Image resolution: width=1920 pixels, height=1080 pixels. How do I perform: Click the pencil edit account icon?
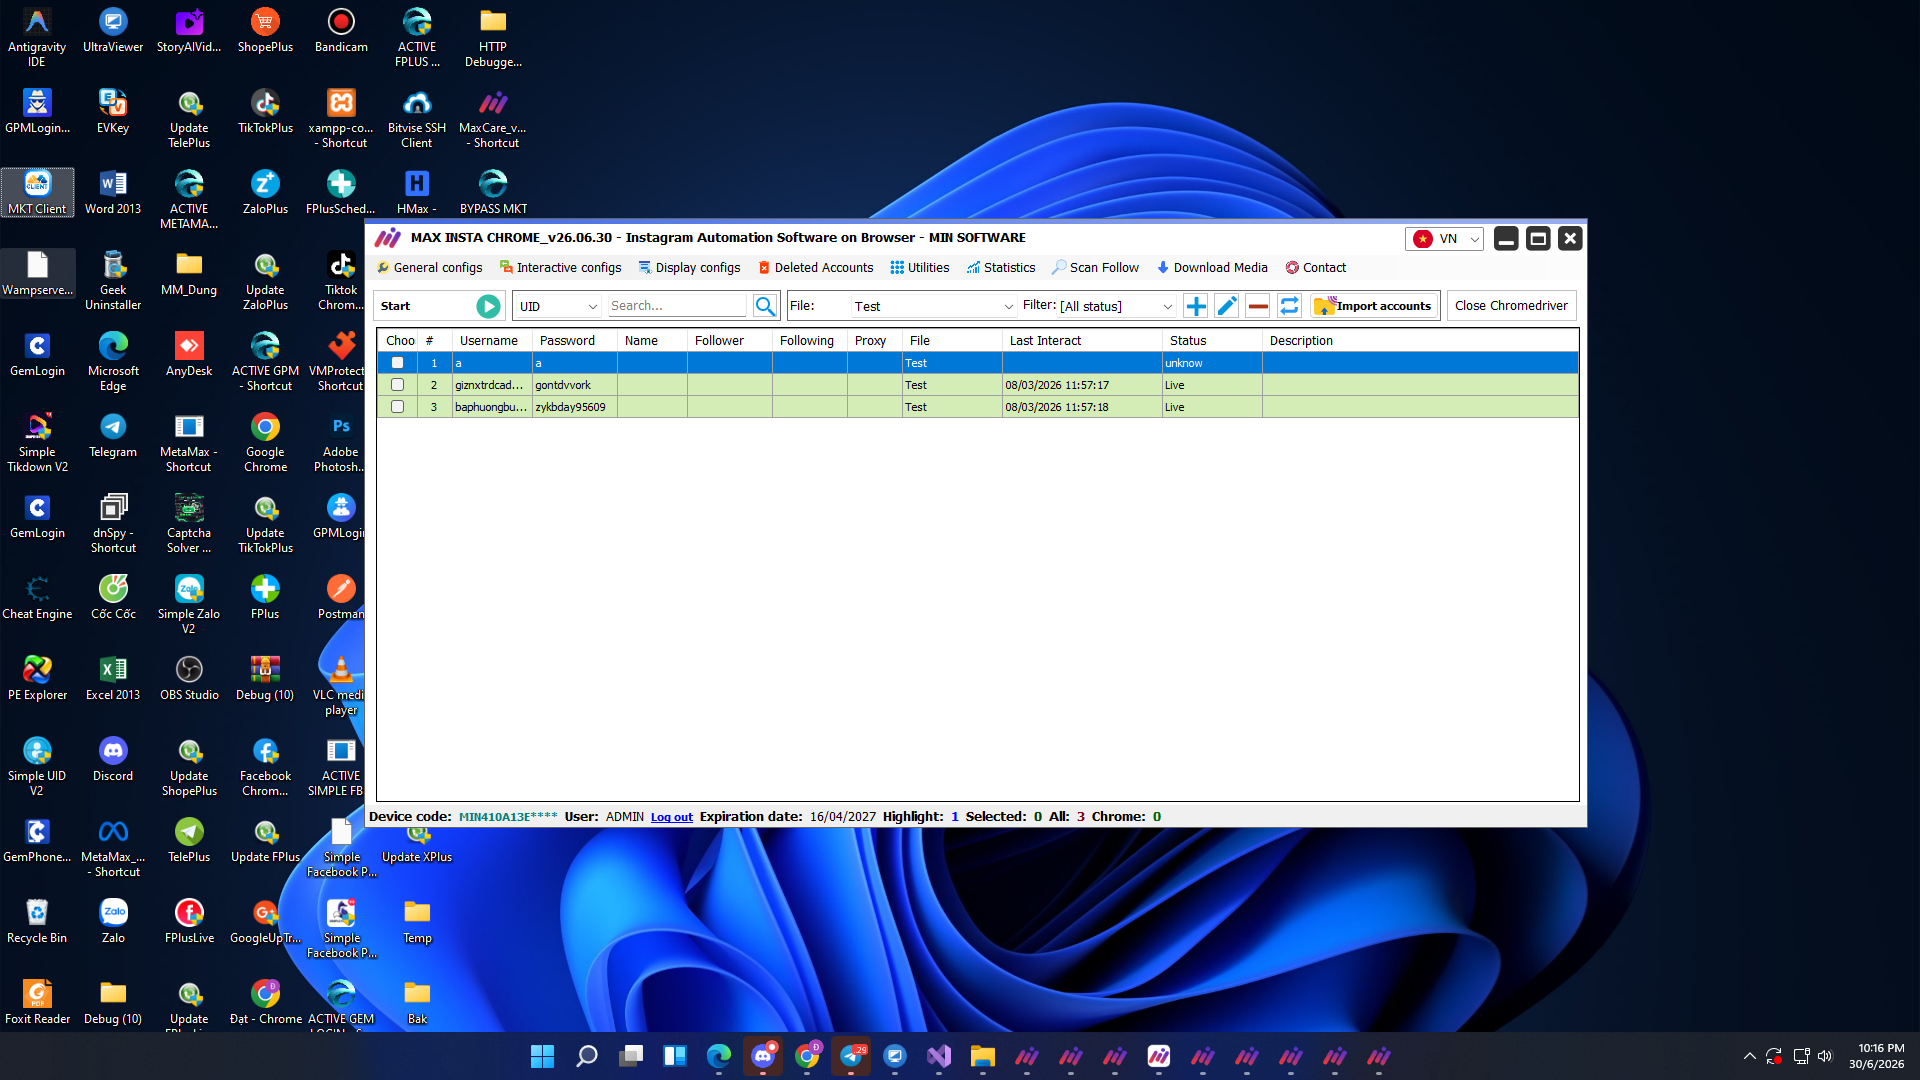(1227, 306)
